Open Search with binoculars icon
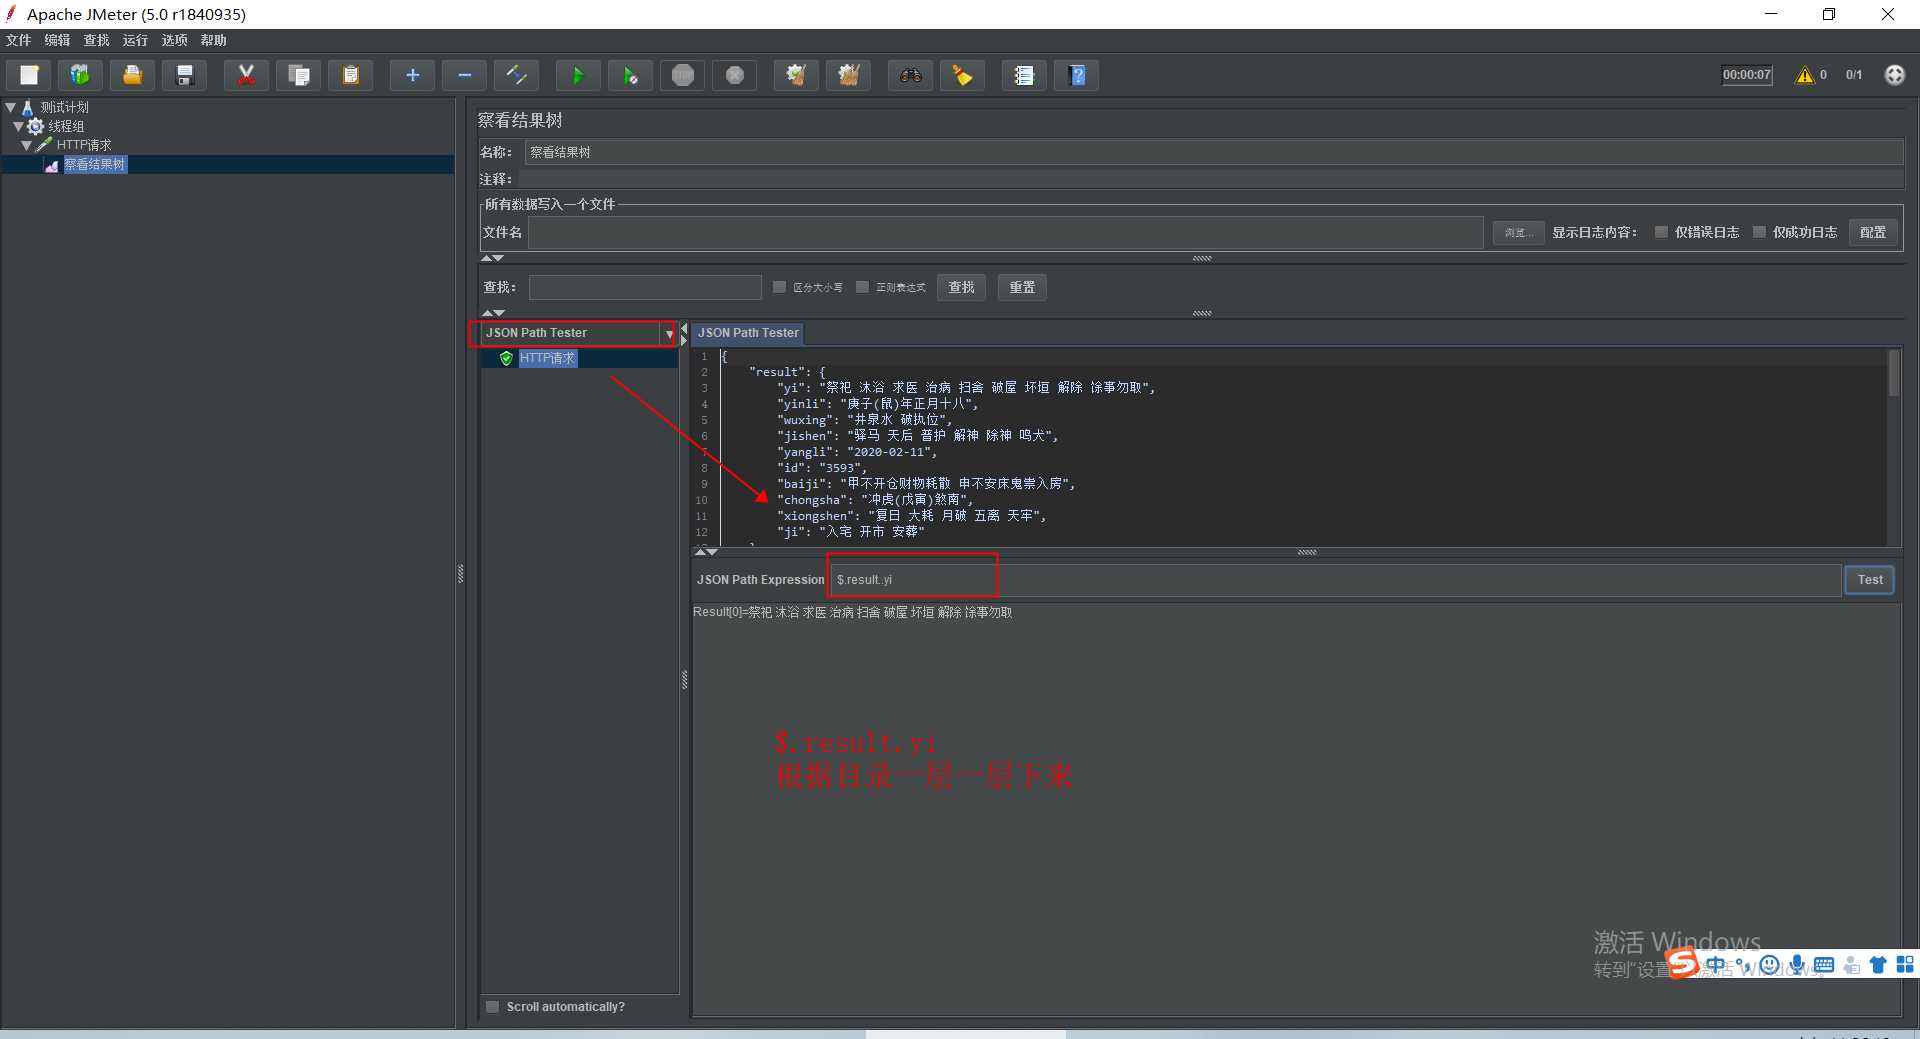The height and width of the screenshot is (1039, 1920). point(910,75)
